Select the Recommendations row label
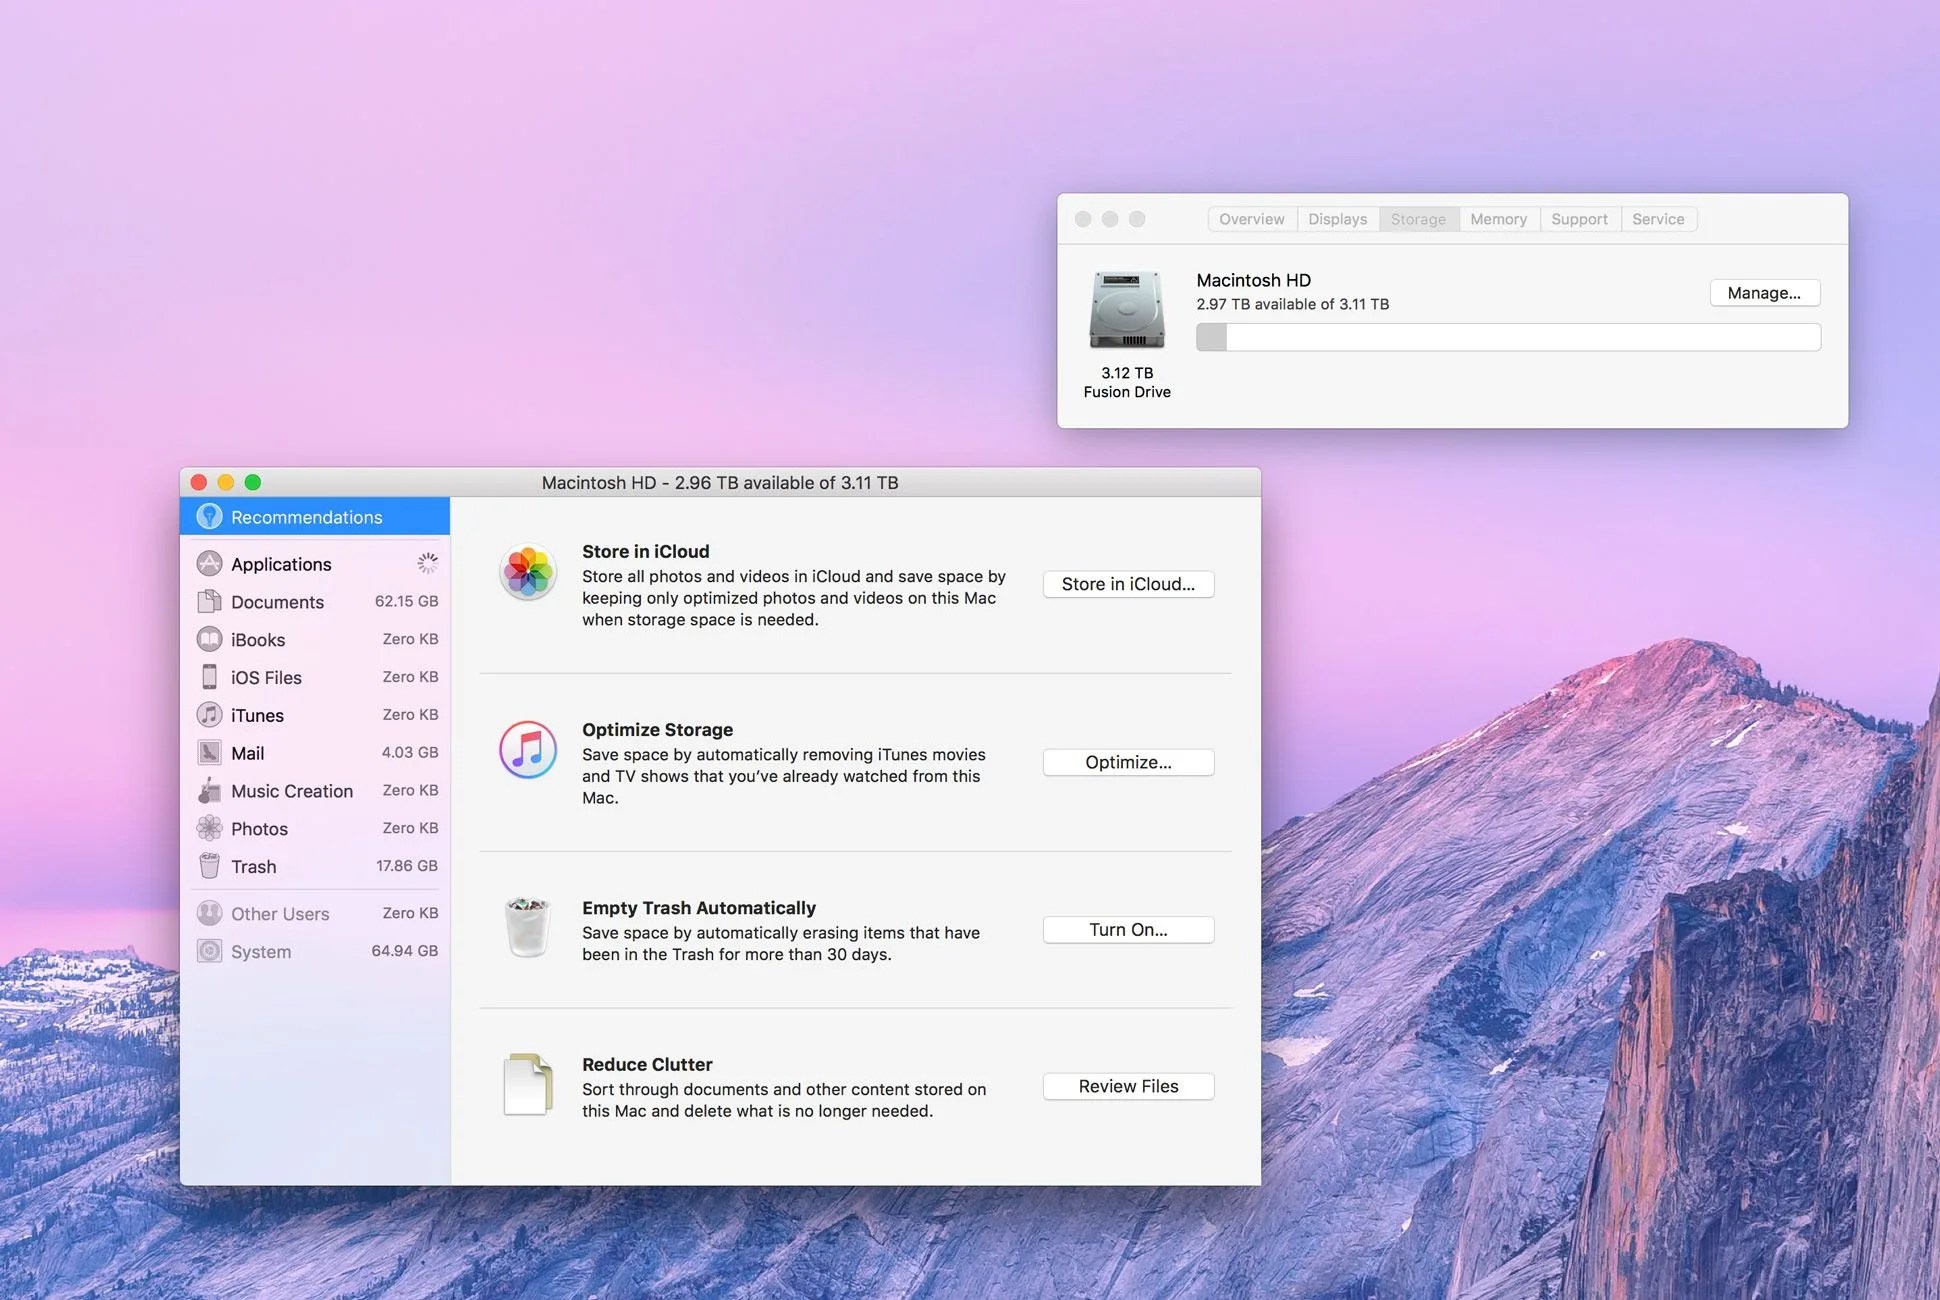The image size is (1940, 1300). (x=307, y=517)
